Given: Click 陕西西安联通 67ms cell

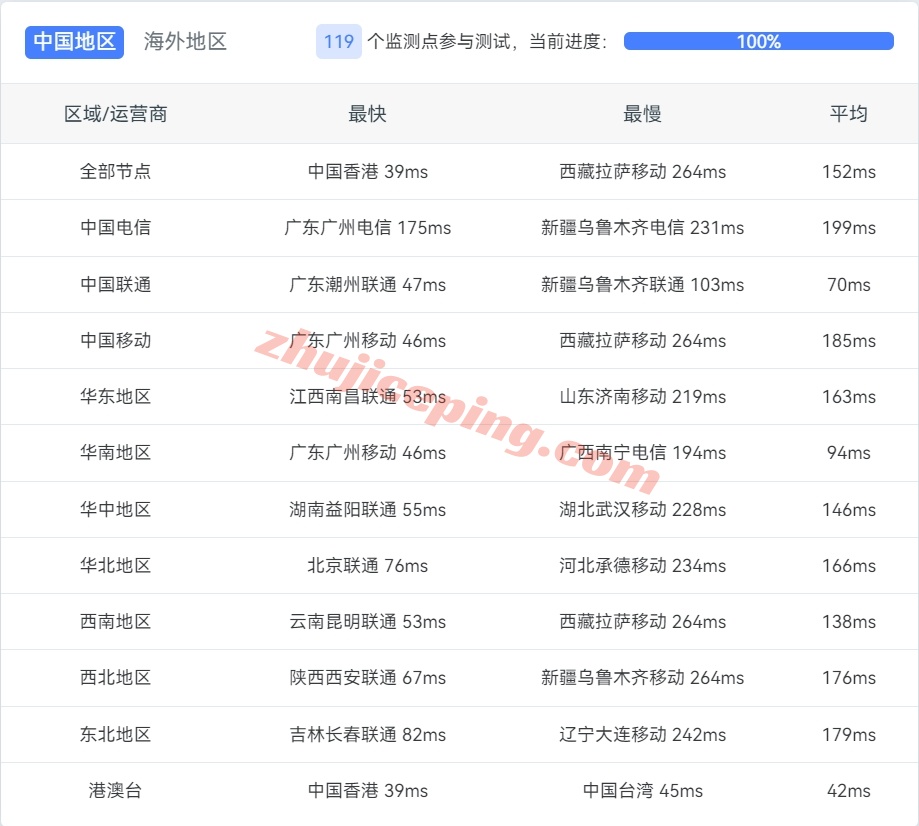Looking at the screenshot, I should 367,678.
